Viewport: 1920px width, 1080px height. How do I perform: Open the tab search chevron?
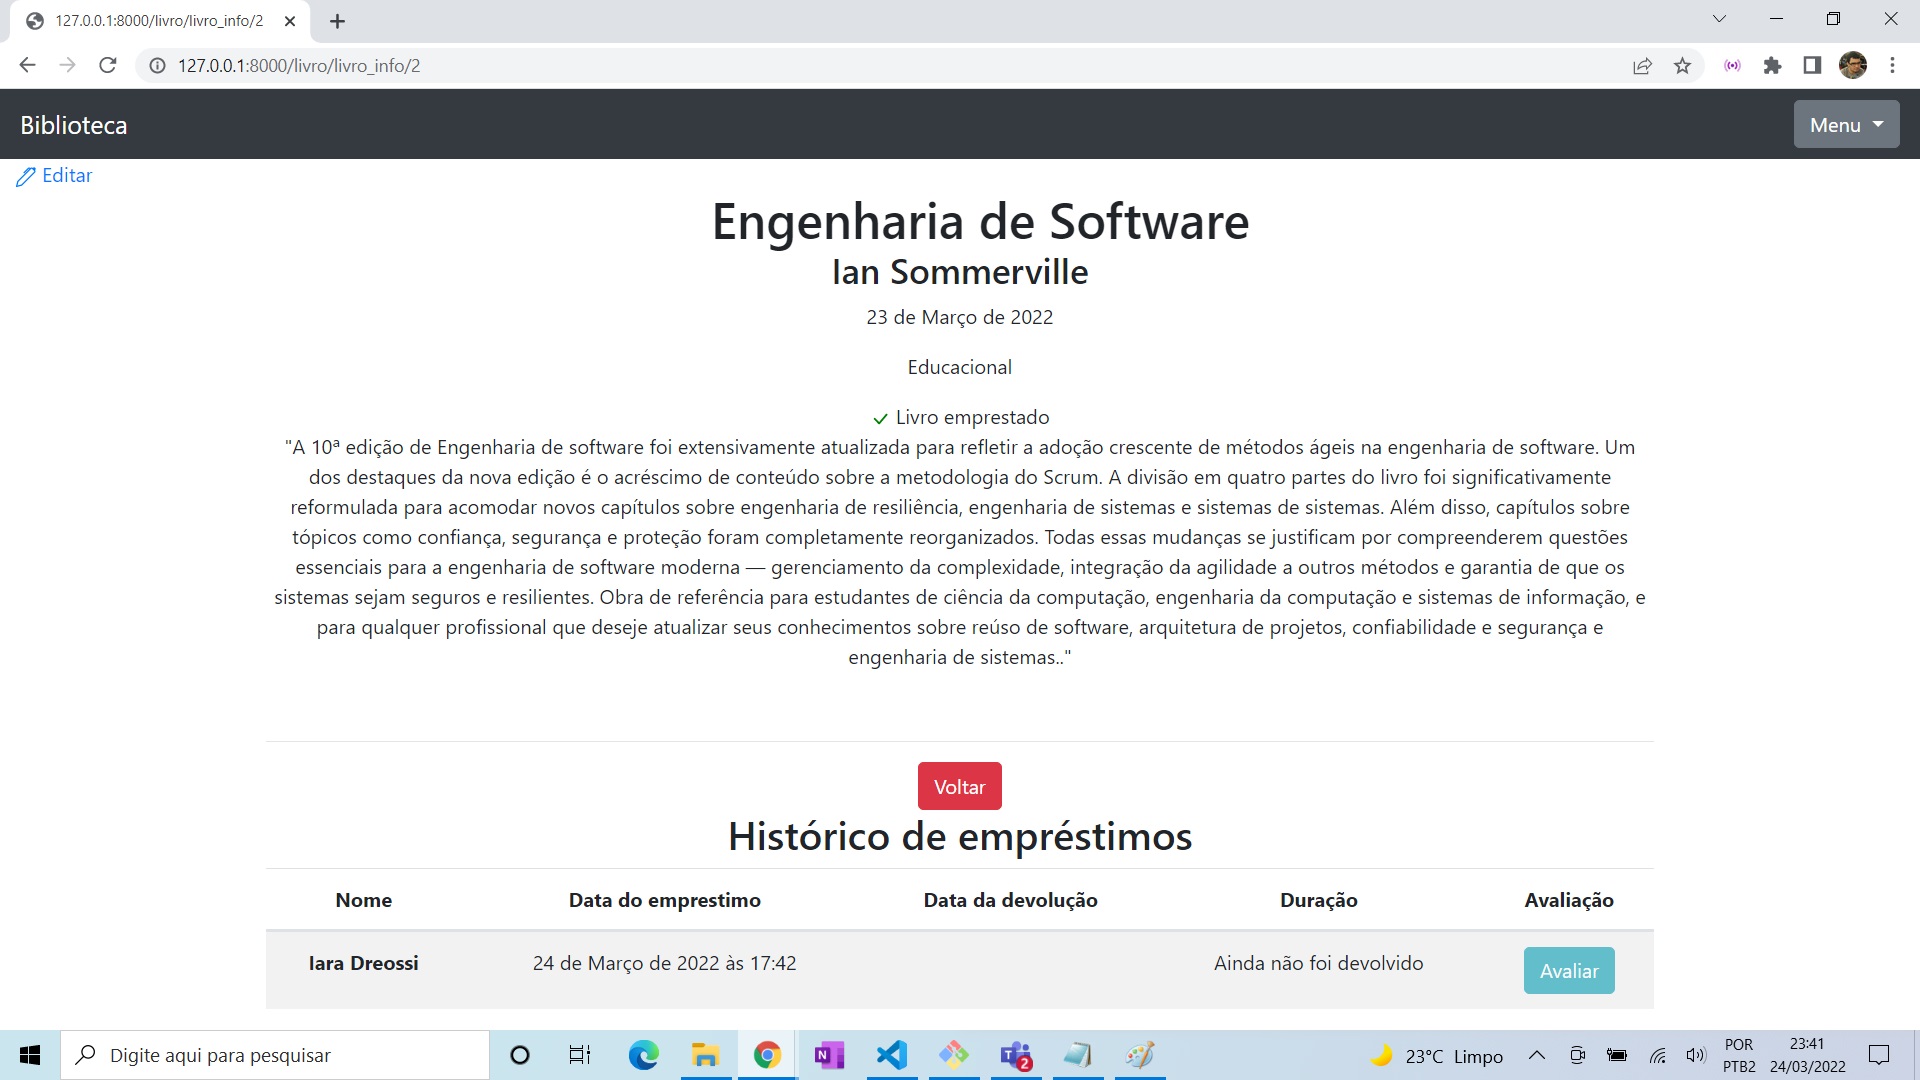[x=1721, y=18]
